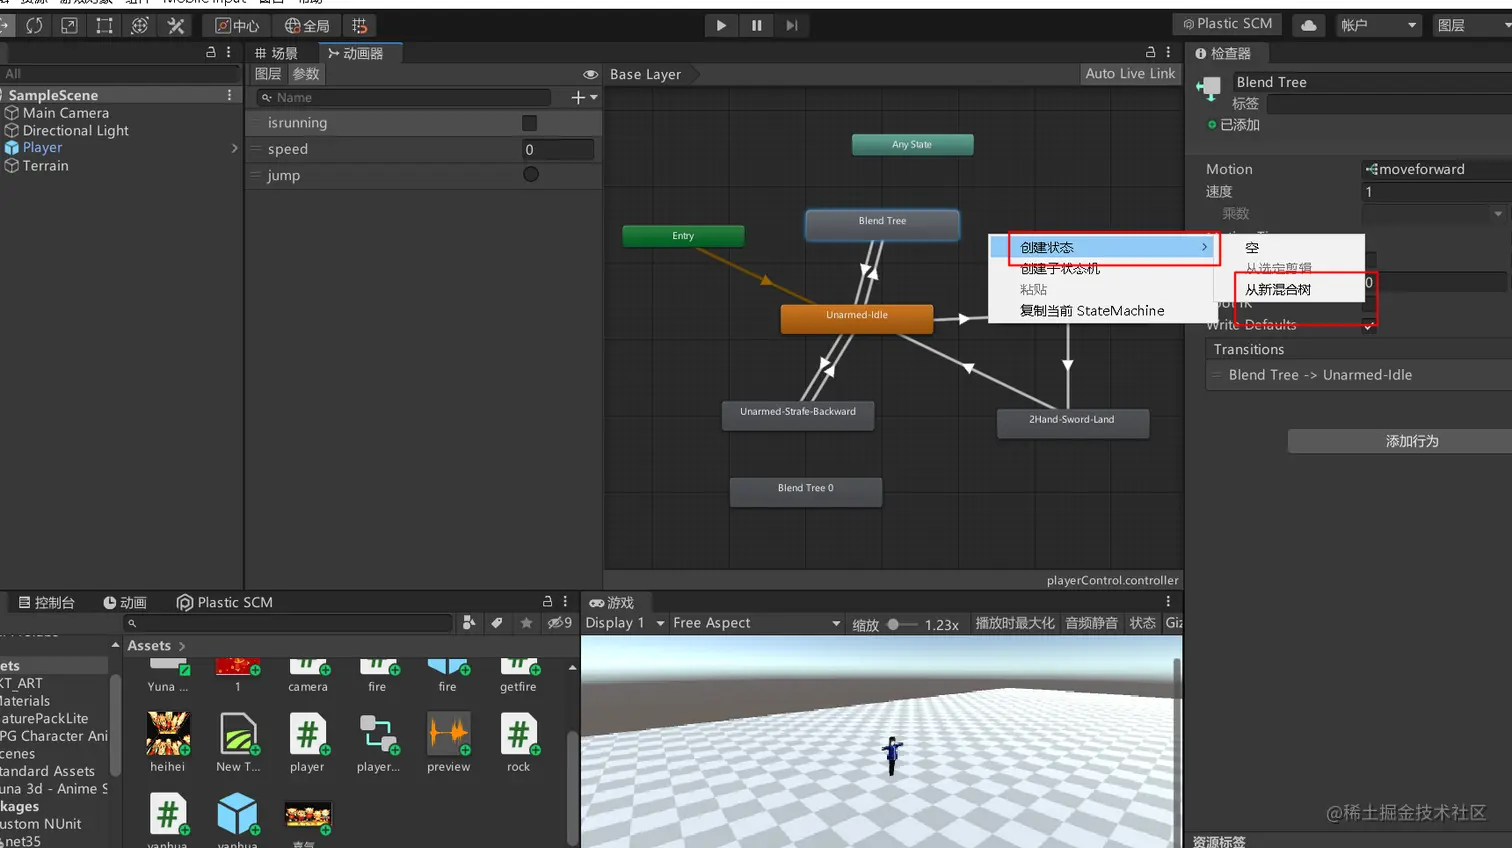Image resolution: width=1512 pixels, height=848 pixels.
Task: Open the add parameter plus dropdown
Action: [x=584, y=97]
